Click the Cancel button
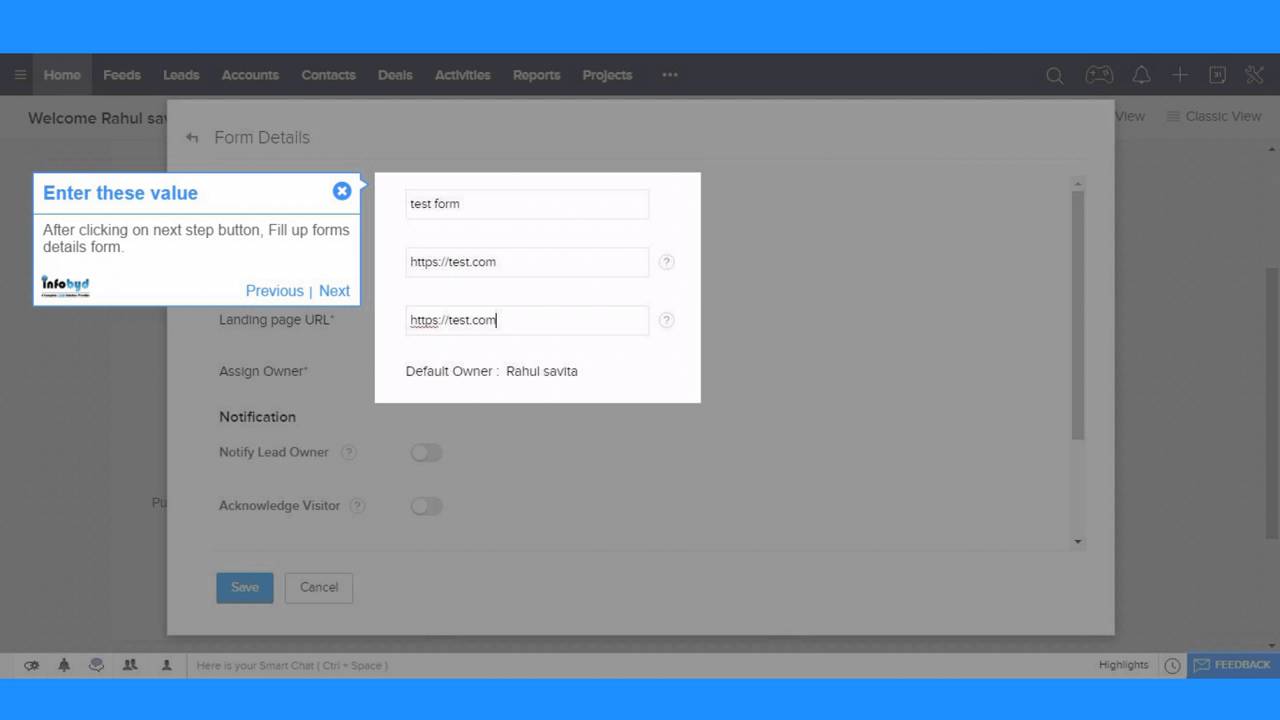This screenshot has width=1280, height=720. [x=319, y=587]
